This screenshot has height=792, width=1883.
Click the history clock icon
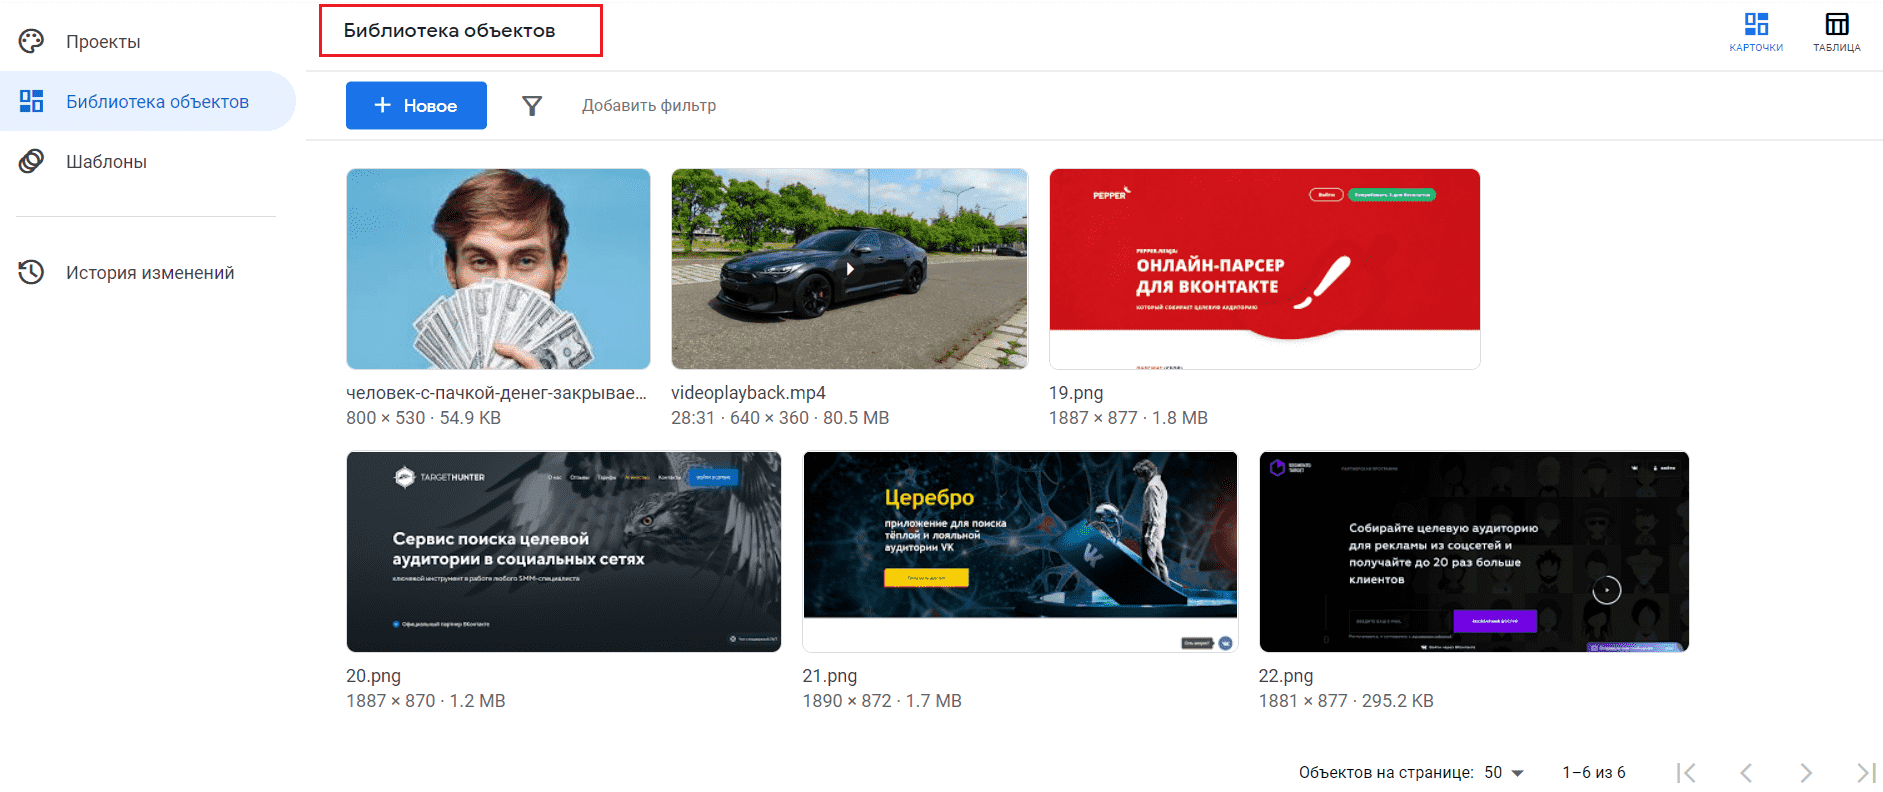click(32, 272)
